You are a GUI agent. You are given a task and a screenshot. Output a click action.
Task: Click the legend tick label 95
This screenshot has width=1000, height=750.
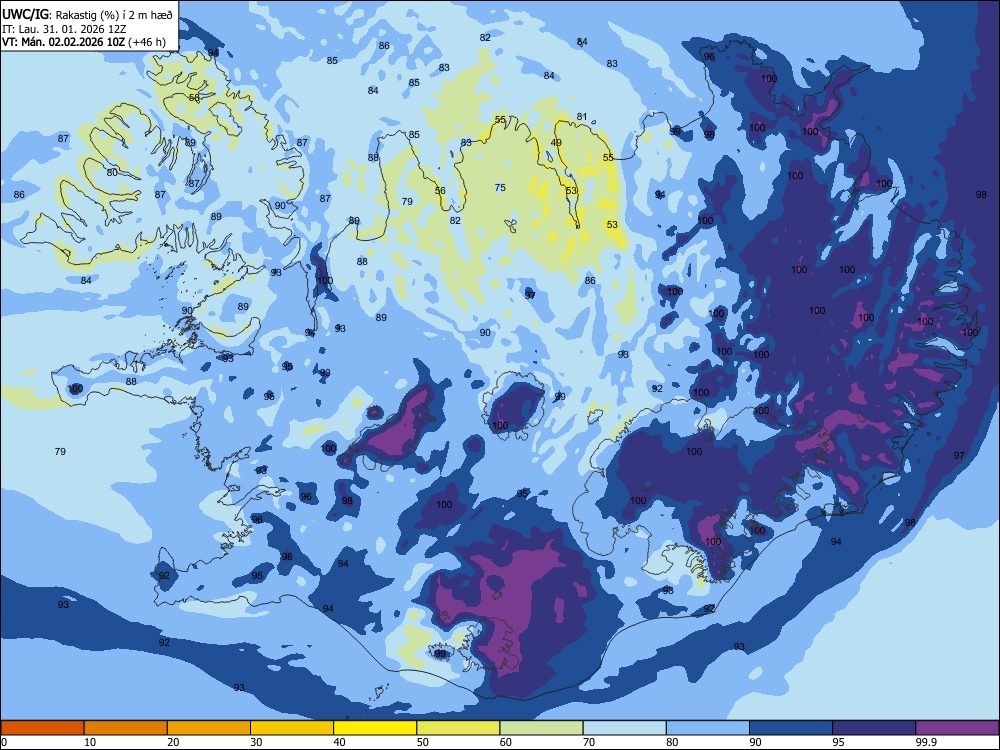839,742
